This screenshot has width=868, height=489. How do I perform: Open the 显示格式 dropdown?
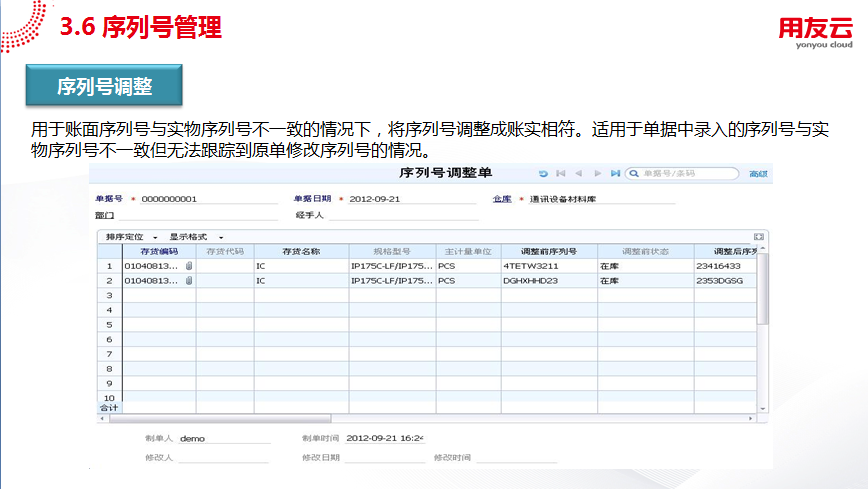tap(196, 237)
